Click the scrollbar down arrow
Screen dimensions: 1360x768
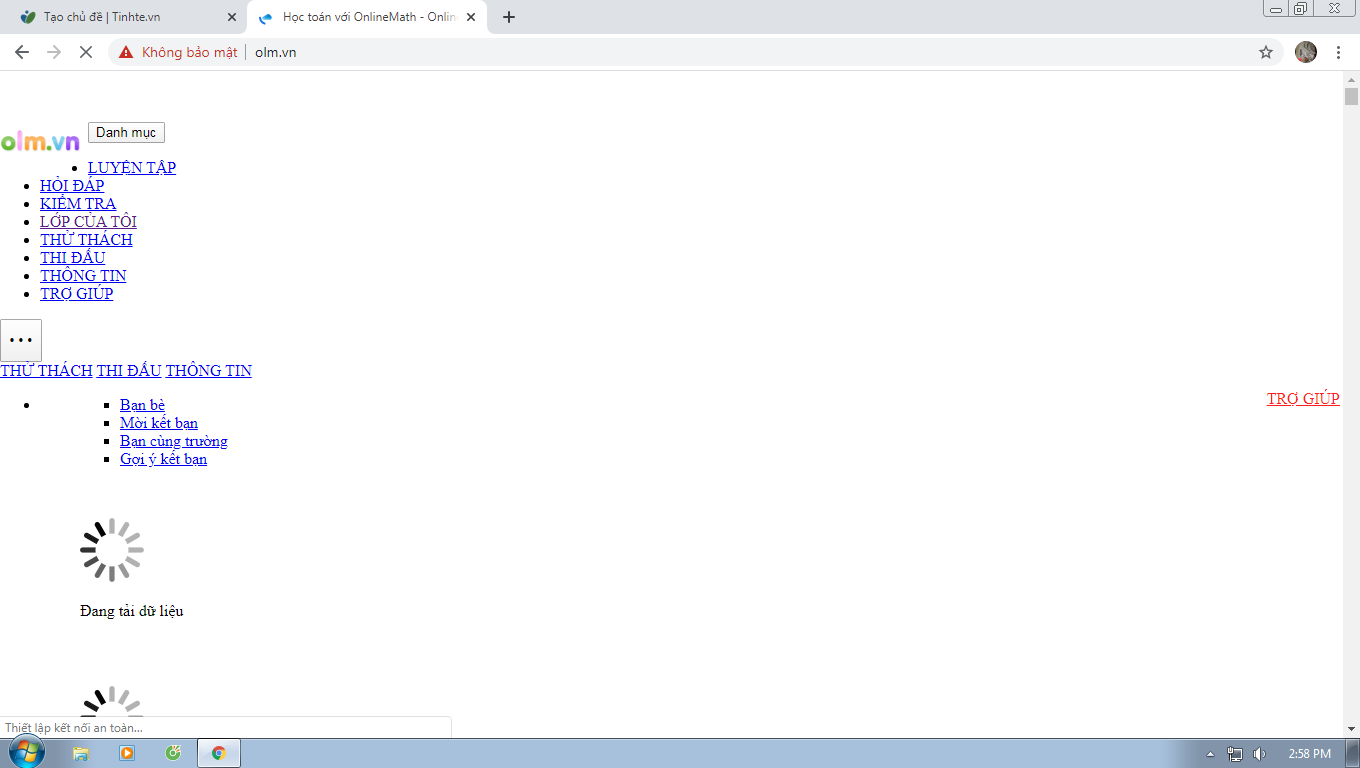[1351, 729]
